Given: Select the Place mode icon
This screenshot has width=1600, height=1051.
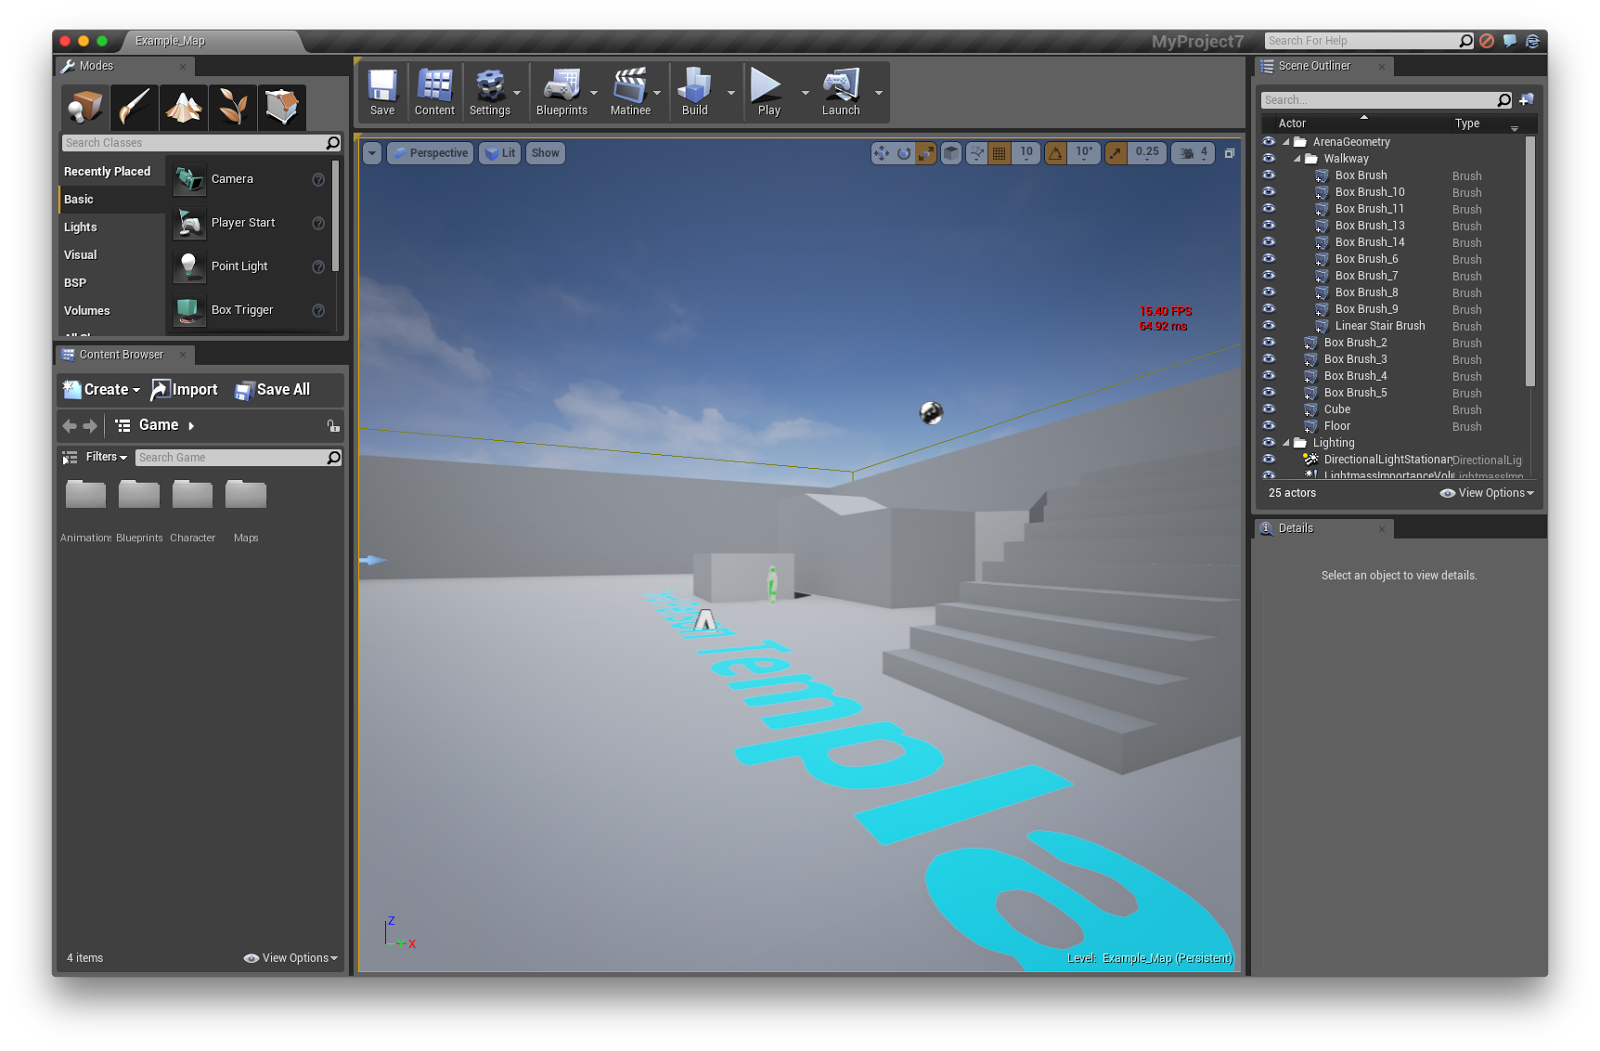Looking at the screenshot, I should (85, 106).
